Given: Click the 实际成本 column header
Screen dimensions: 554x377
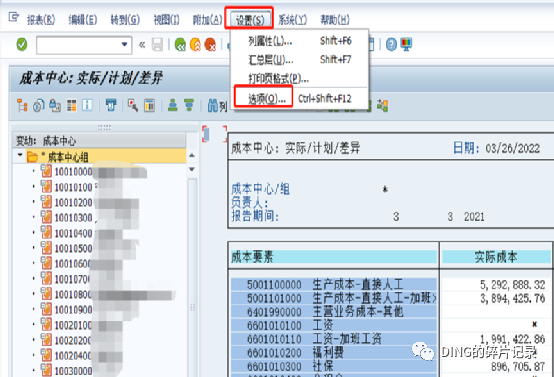Looking at the screenshot, I should pos(496,257).
